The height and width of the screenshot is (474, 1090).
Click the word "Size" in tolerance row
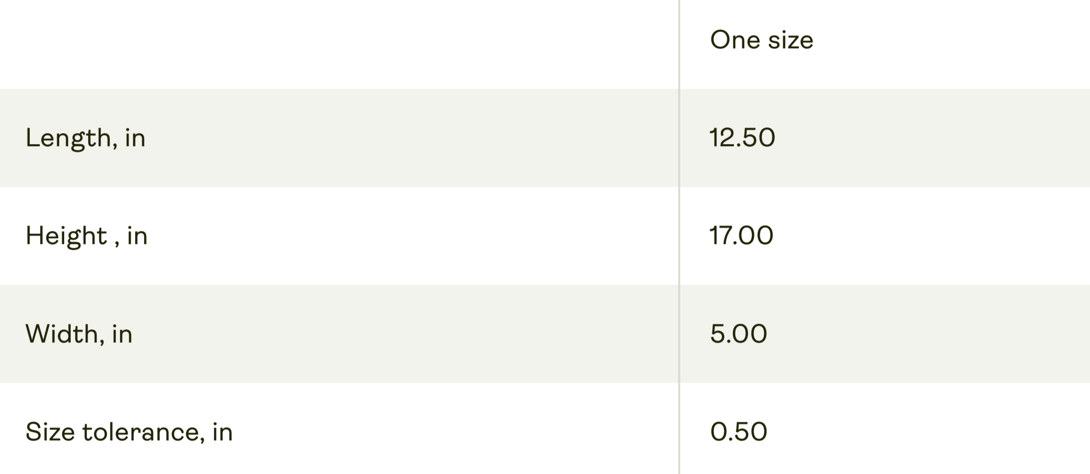(47, 432)
